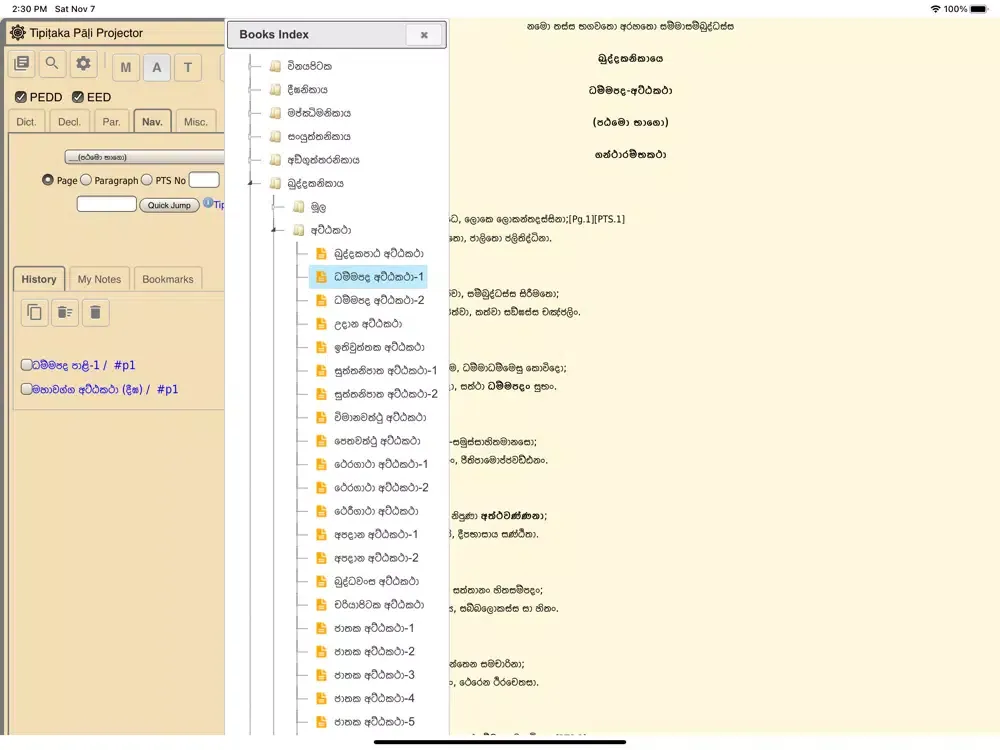The width and height of the screenshot is (1000, 750).
Task: Expand the අඞ්ගුත්තරනිකාය tree node
Action: click(x=253, y=160)
